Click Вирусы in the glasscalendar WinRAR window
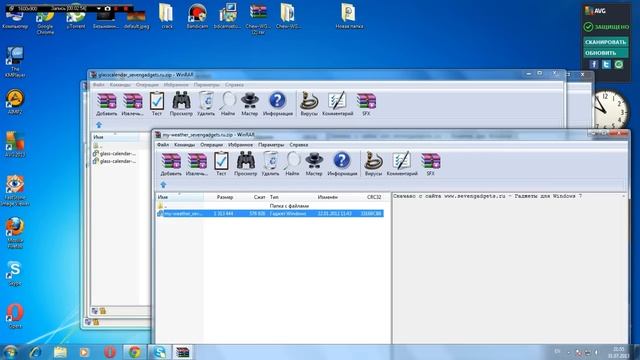 (x=309, y=104)
